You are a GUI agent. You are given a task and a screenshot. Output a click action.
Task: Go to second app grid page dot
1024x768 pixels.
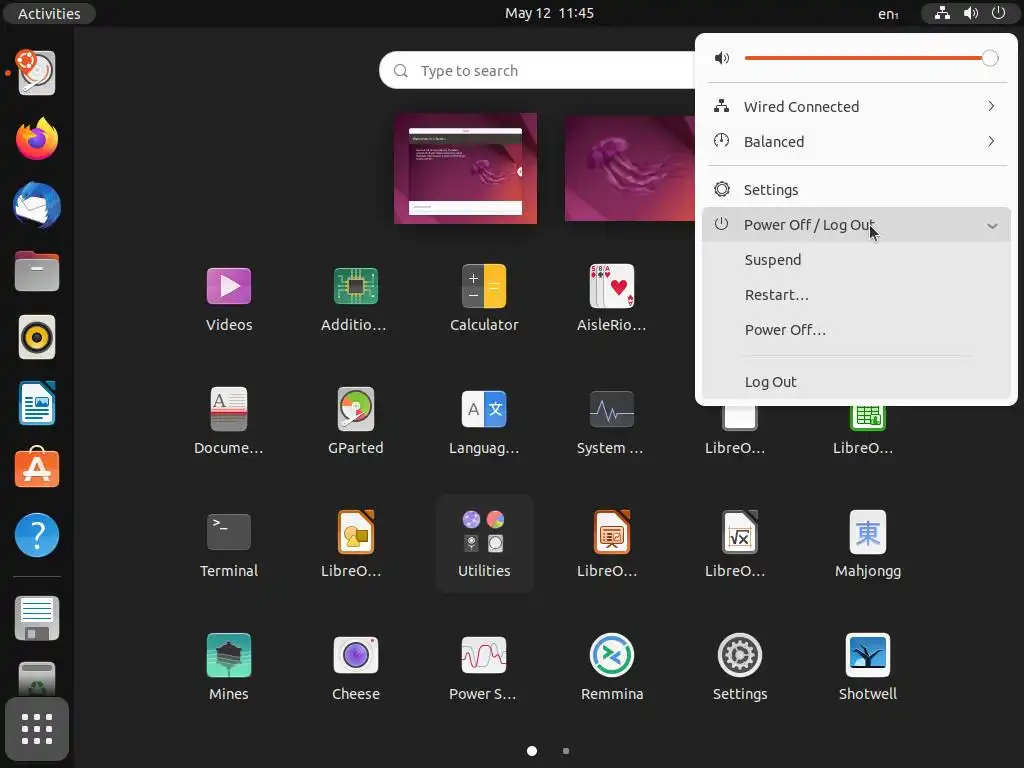[x=566, y=751]
